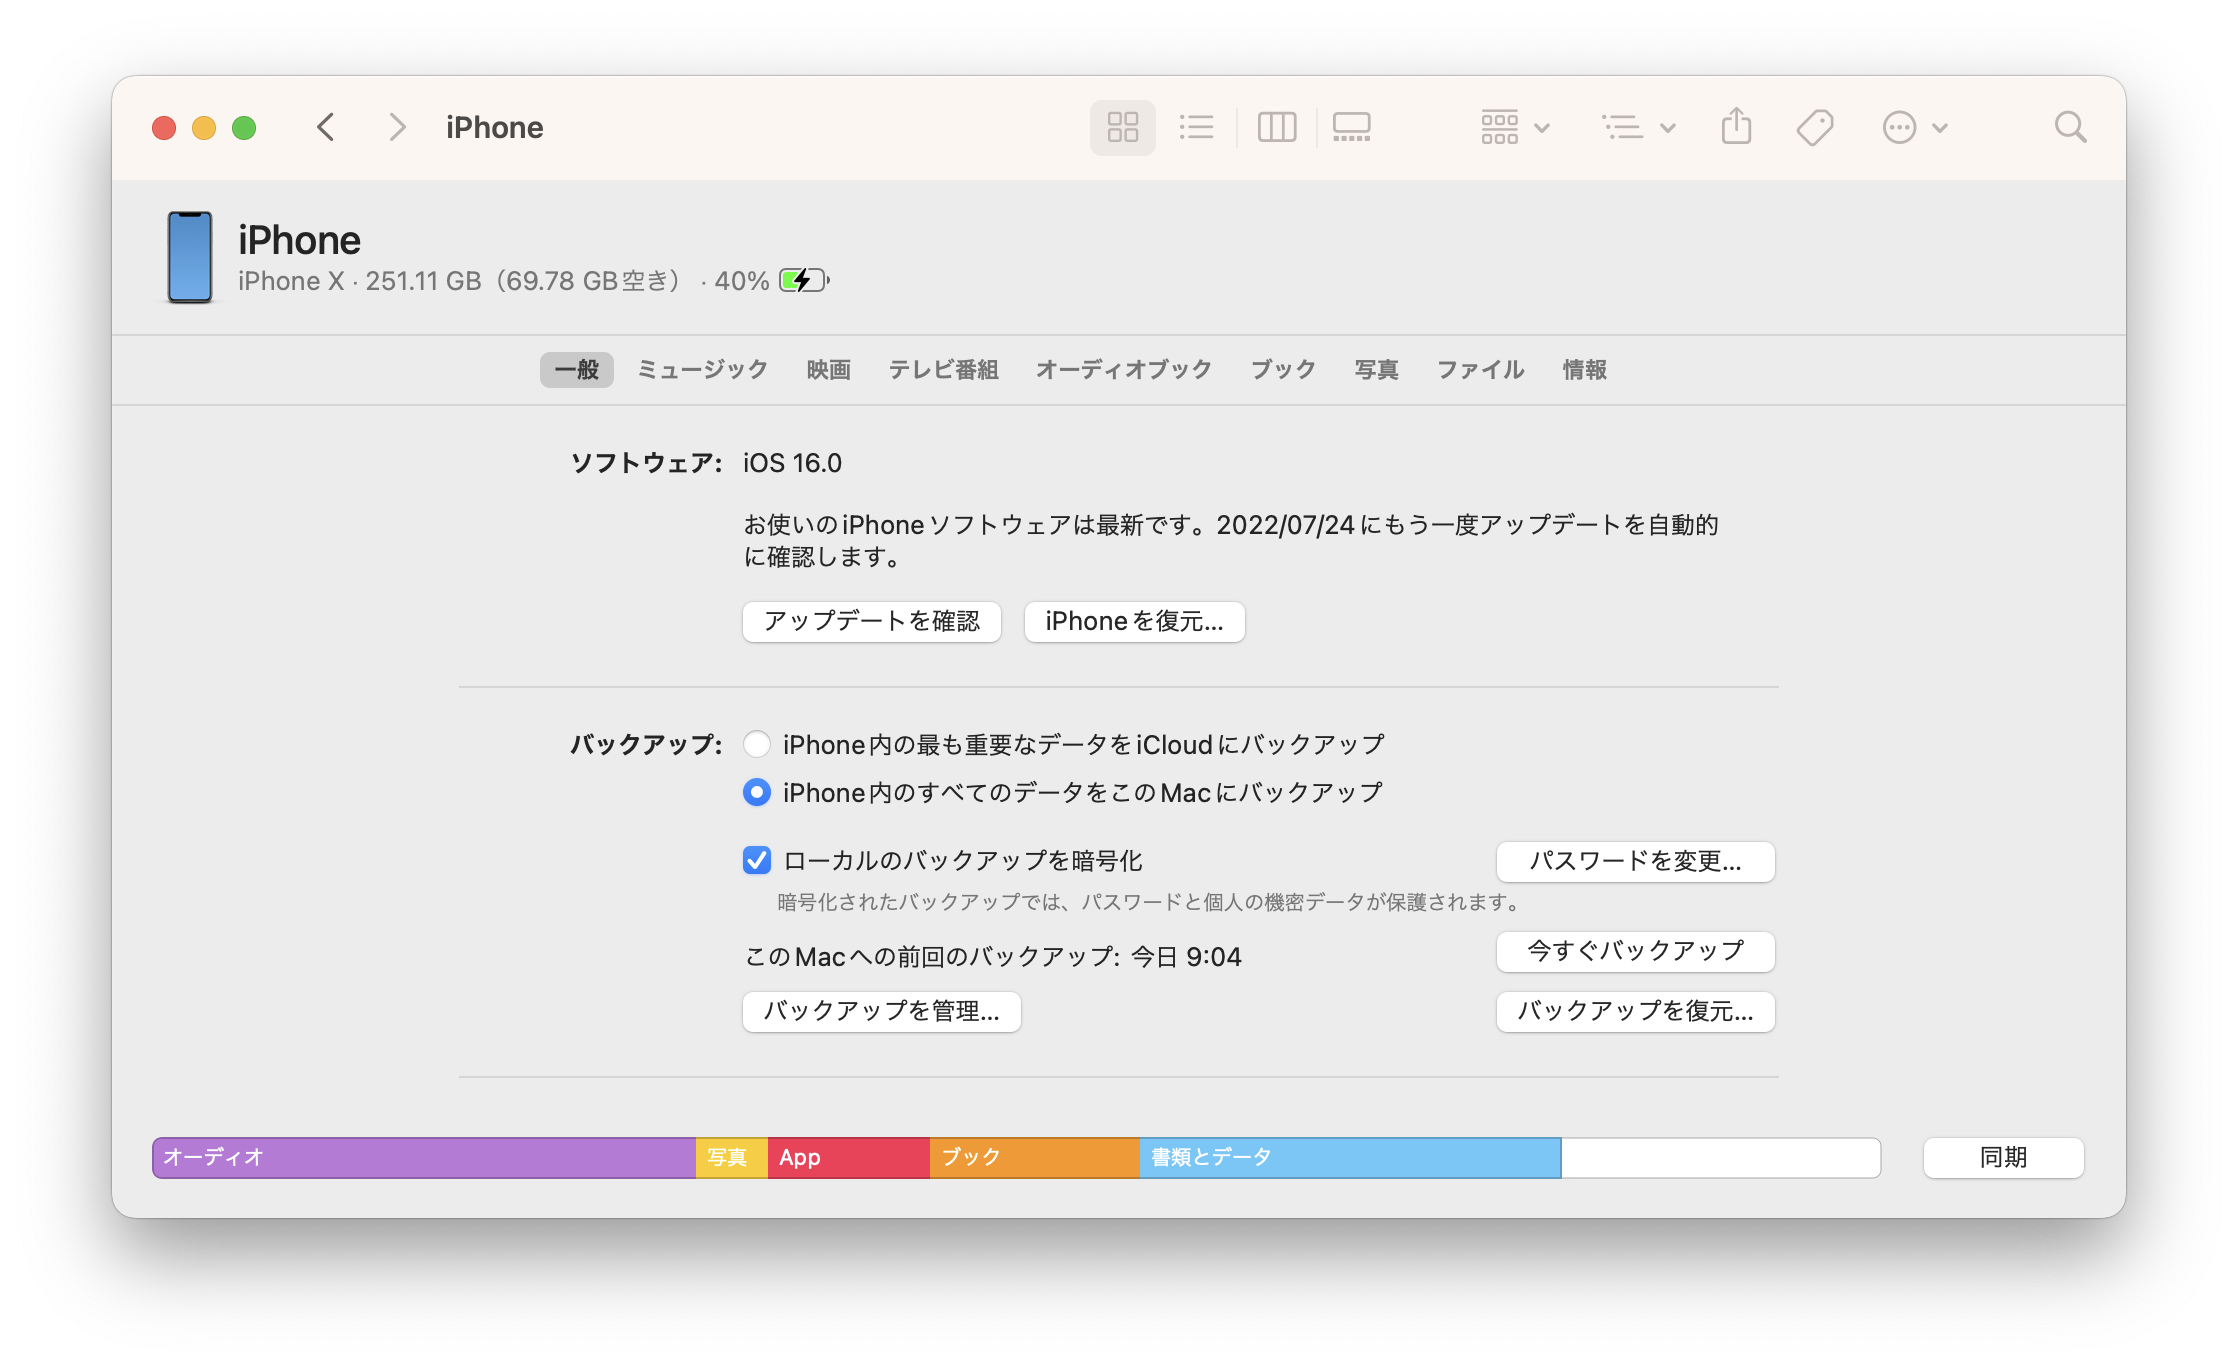Click the red App storage segment
Image resolution: width=2238 pixels, height=1366 pixels.
coord(849,1157)
